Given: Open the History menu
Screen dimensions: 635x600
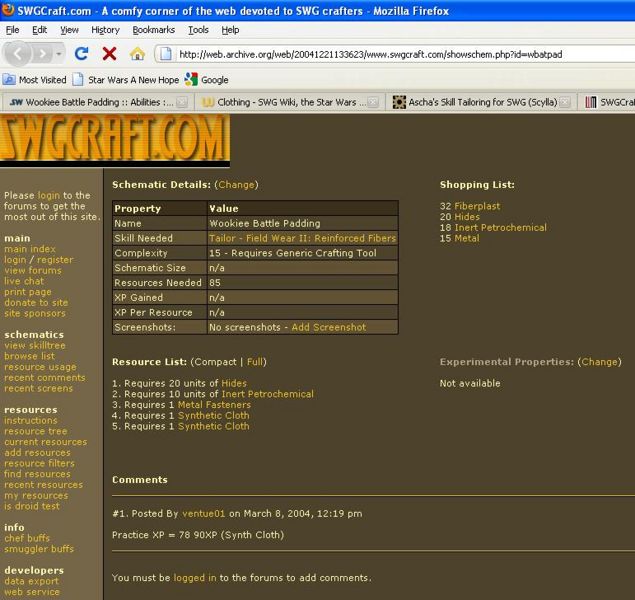Looking at the screenshot, I should [x=105, y=30].
